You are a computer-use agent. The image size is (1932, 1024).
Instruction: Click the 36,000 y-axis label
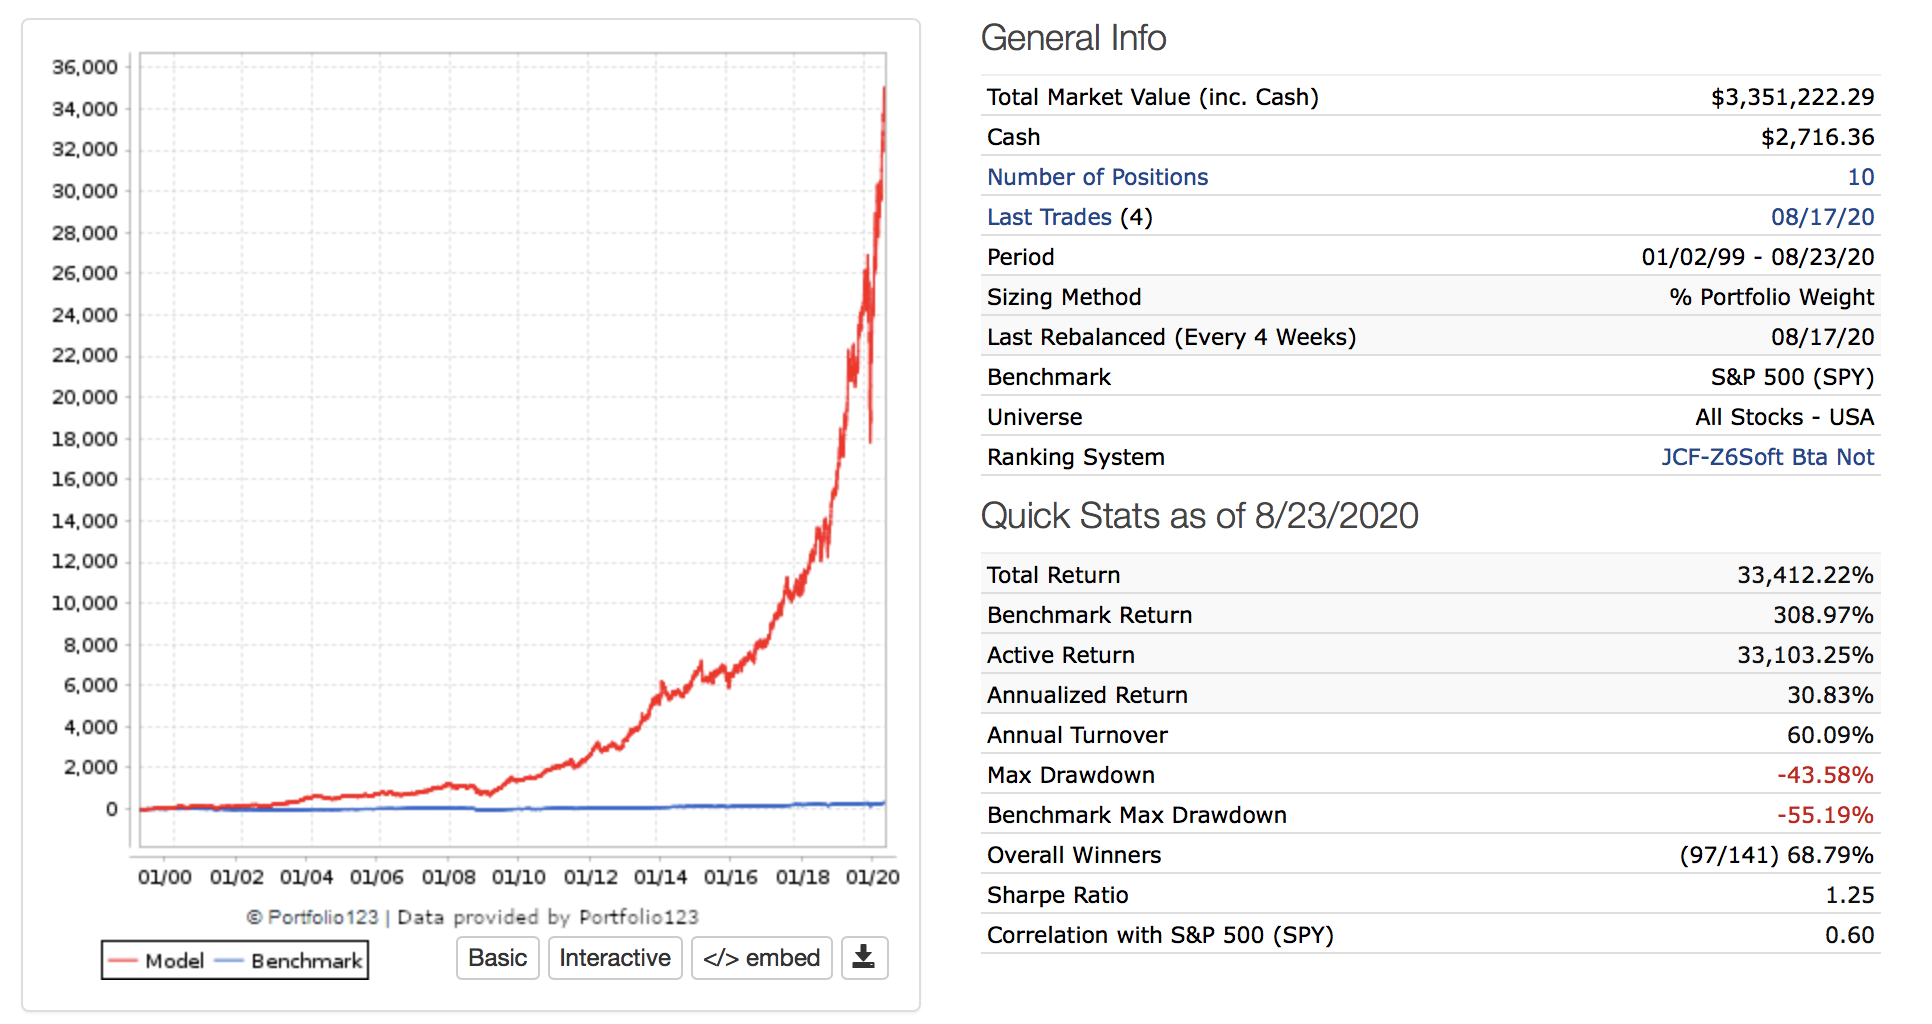84,67
